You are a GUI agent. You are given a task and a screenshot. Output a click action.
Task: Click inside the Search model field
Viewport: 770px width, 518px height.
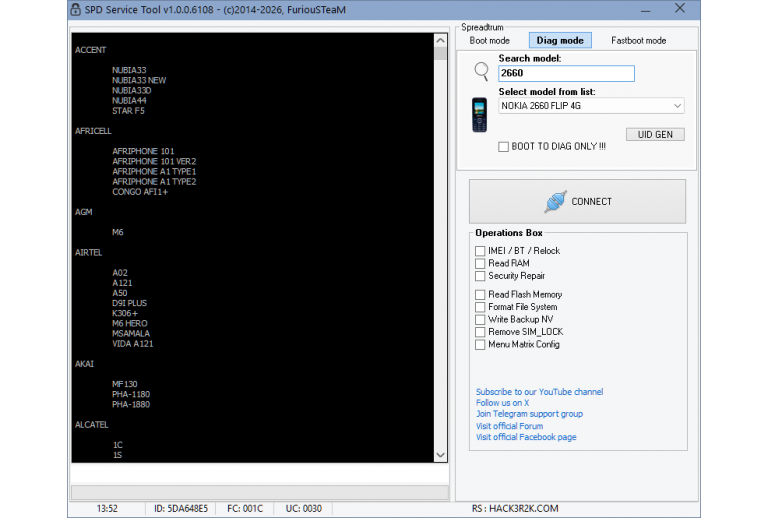point(566,74)
